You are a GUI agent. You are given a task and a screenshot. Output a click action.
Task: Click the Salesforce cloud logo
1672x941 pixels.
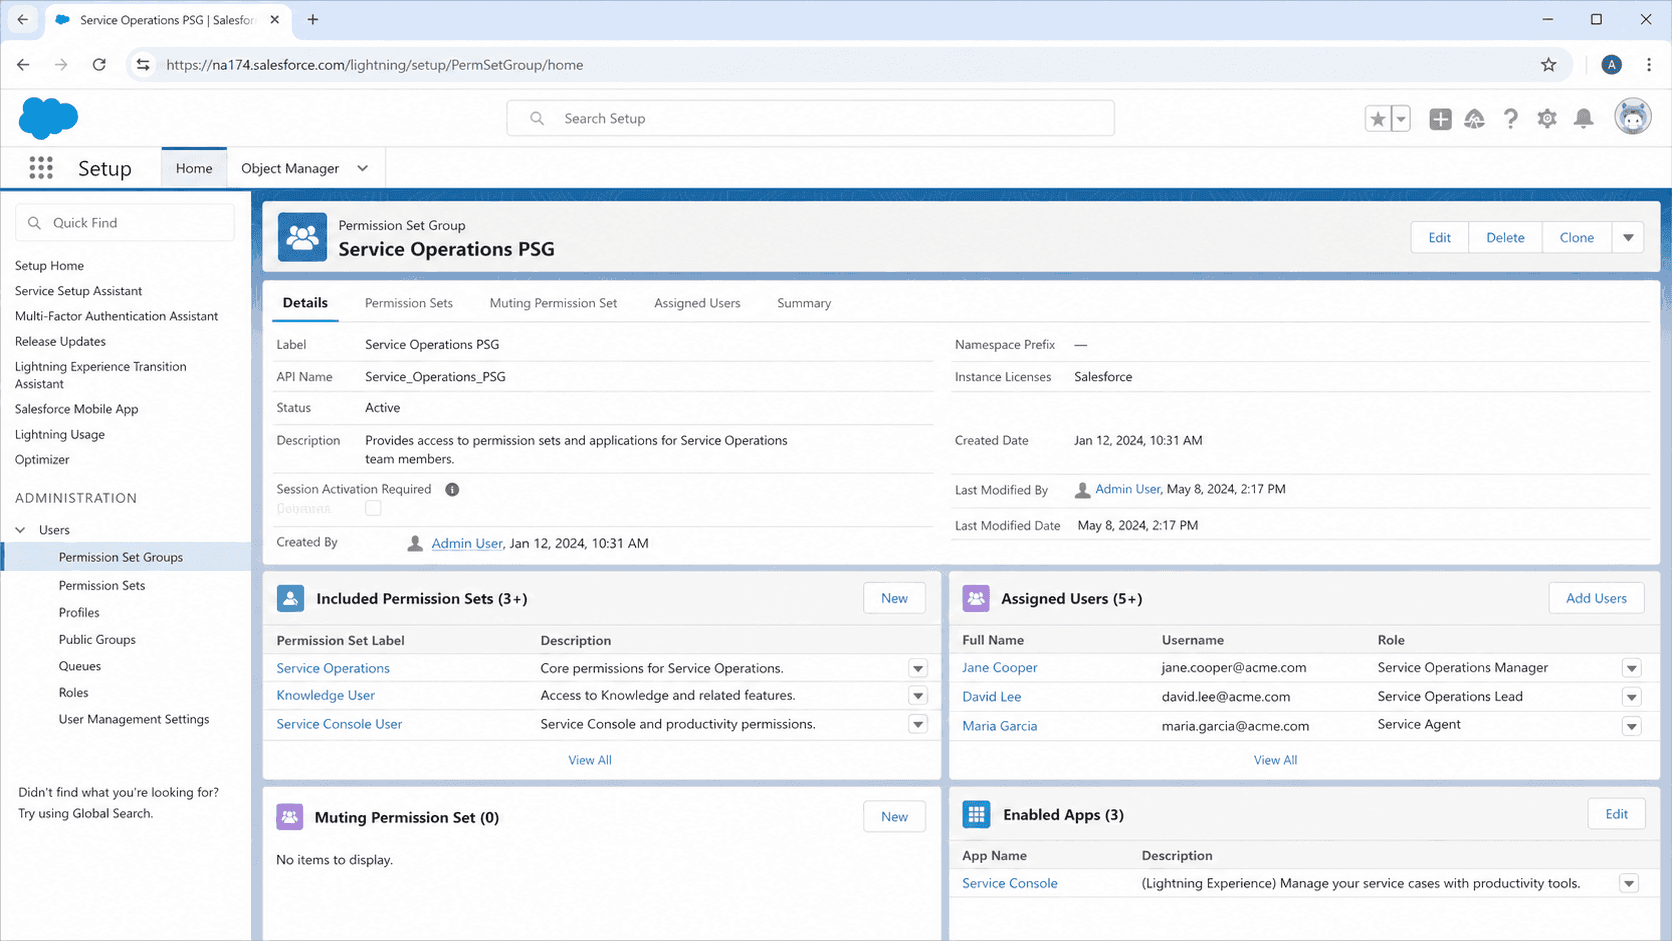click(48, 118)
